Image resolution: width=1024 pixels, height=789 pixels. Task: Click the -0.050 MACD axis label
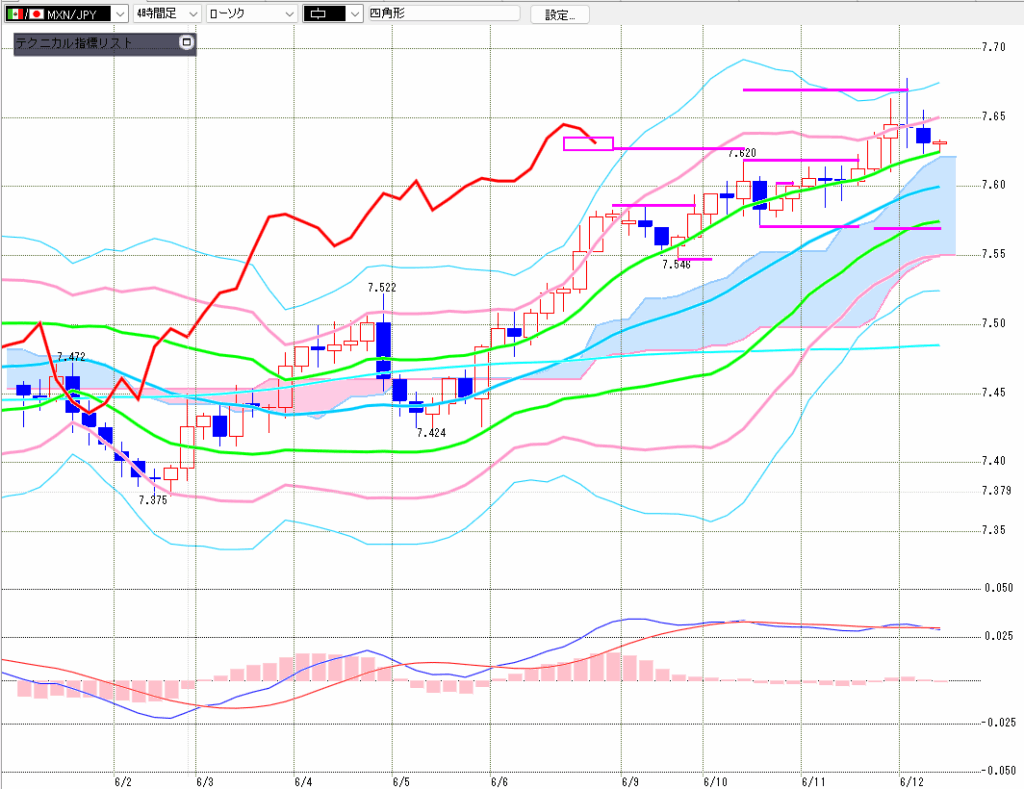[x=998, y=771]
